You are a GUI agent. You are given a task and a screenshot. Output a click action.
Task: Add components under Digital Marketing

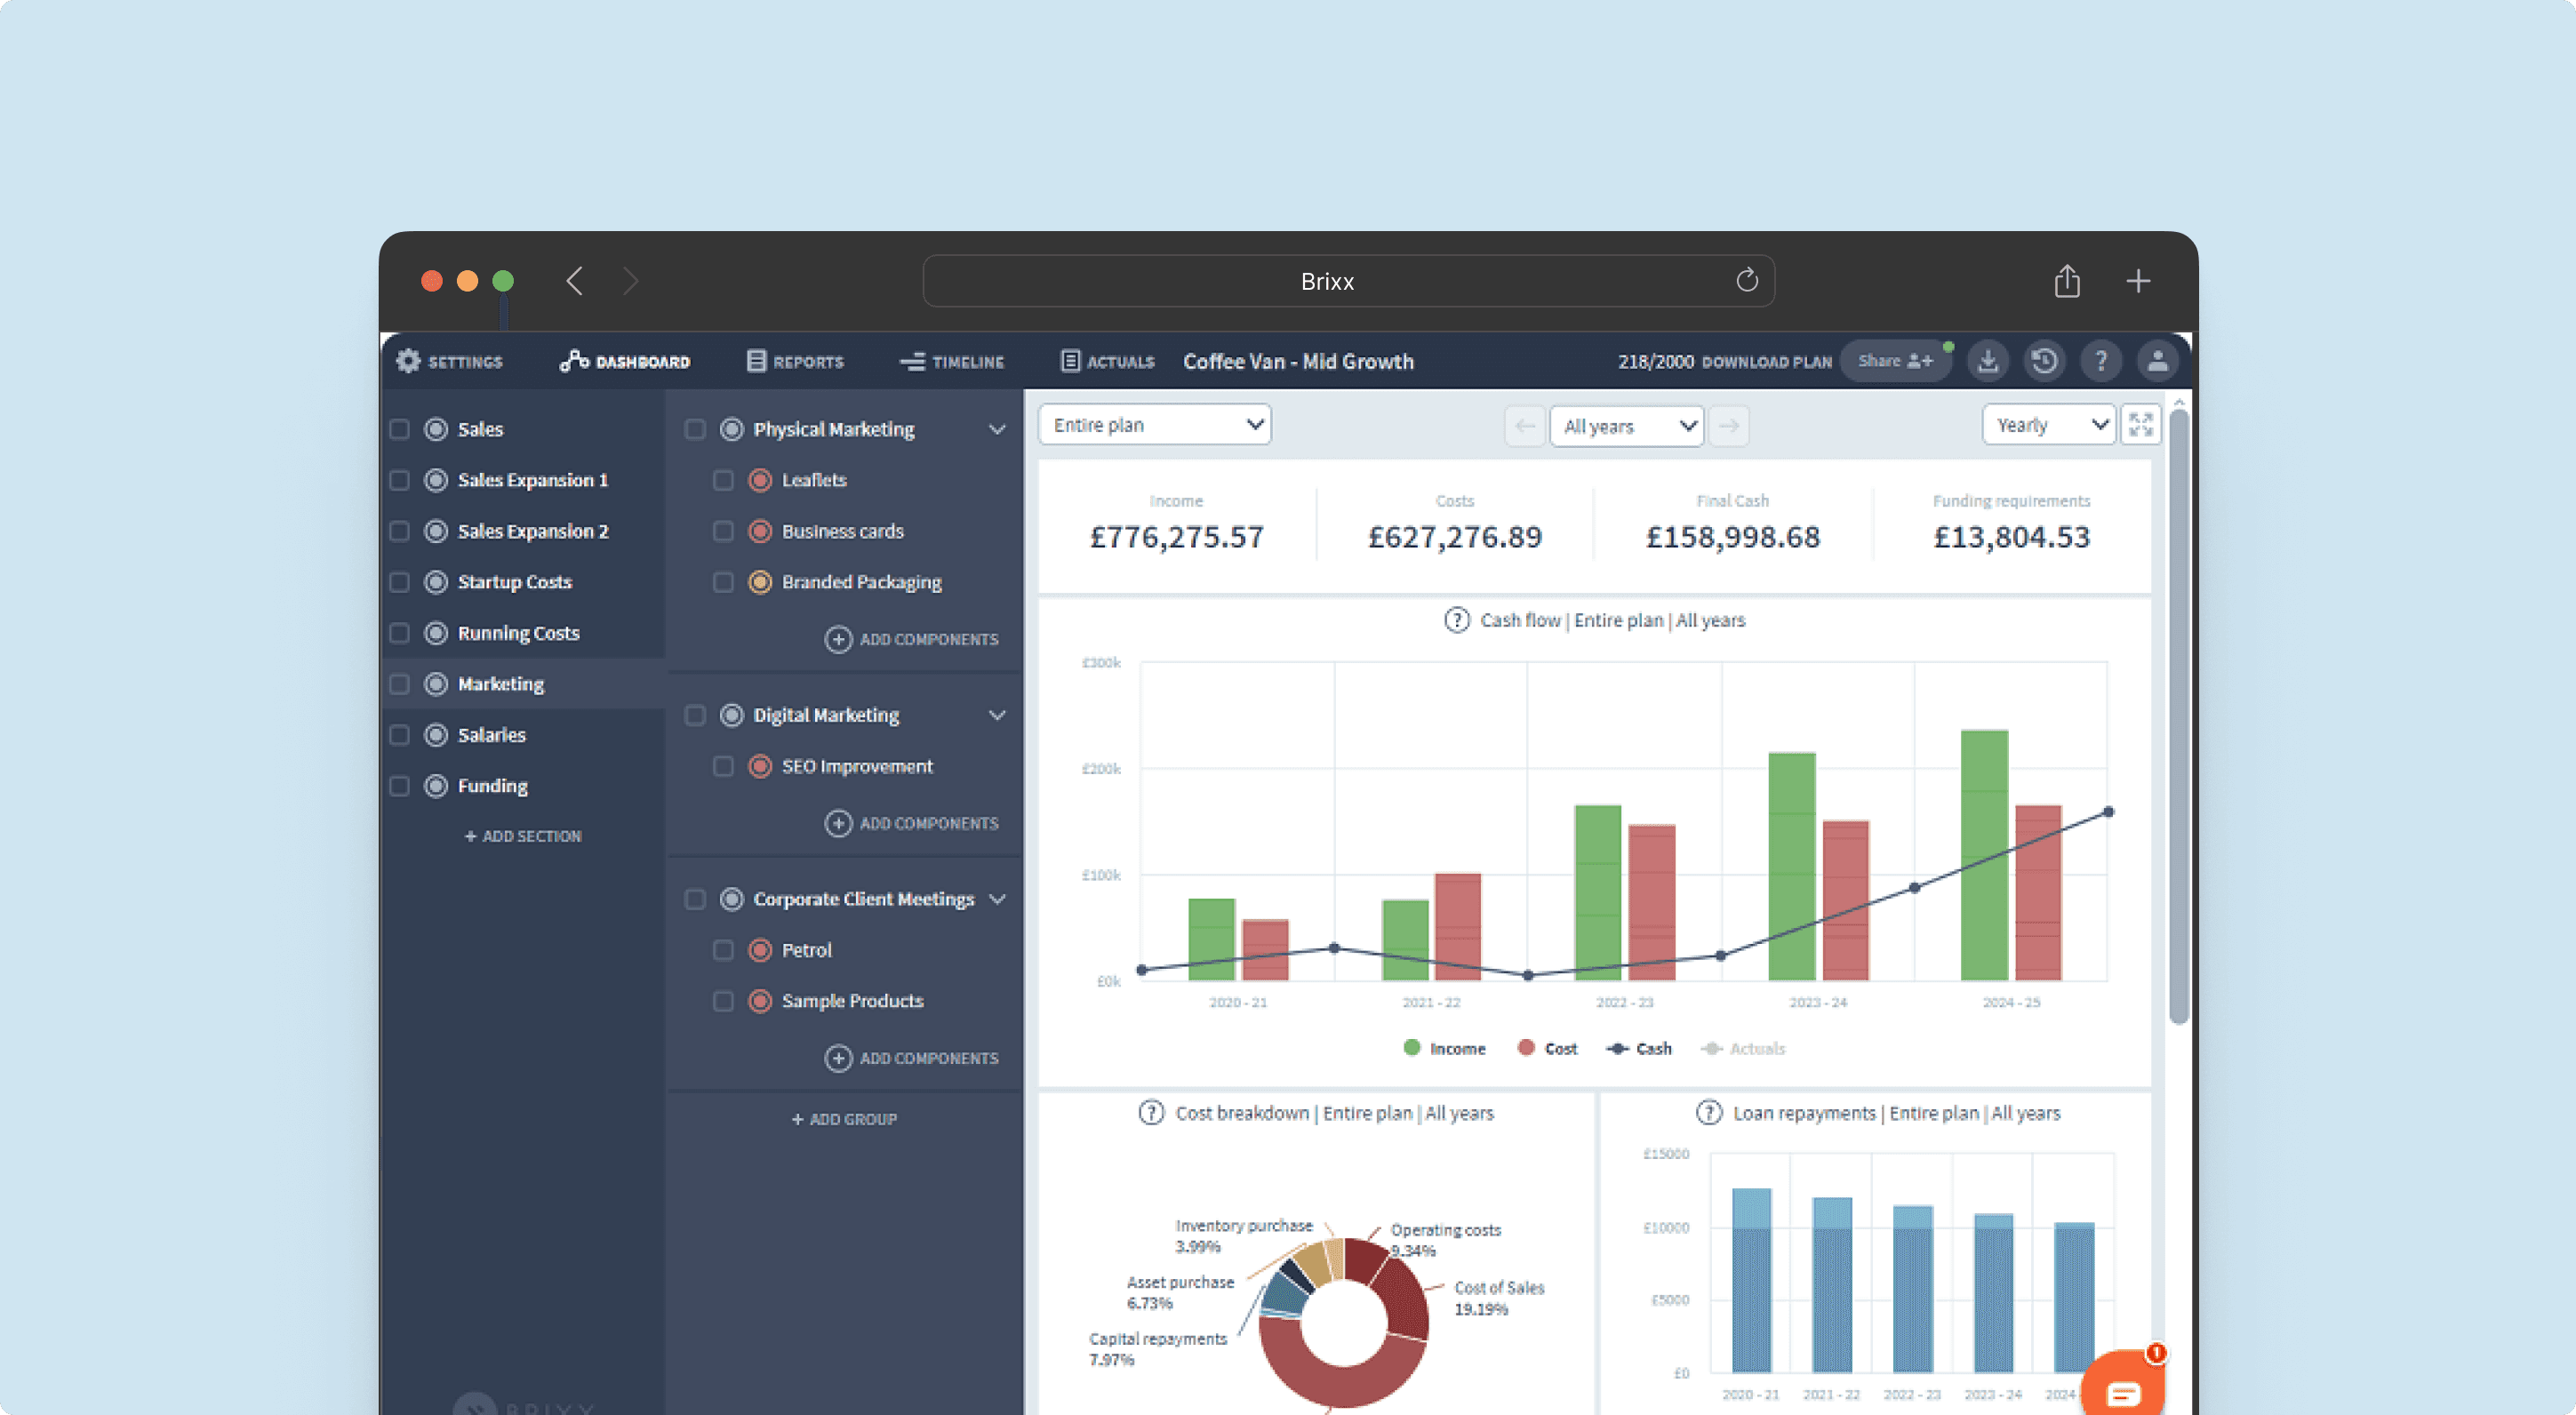pos(912,823)
